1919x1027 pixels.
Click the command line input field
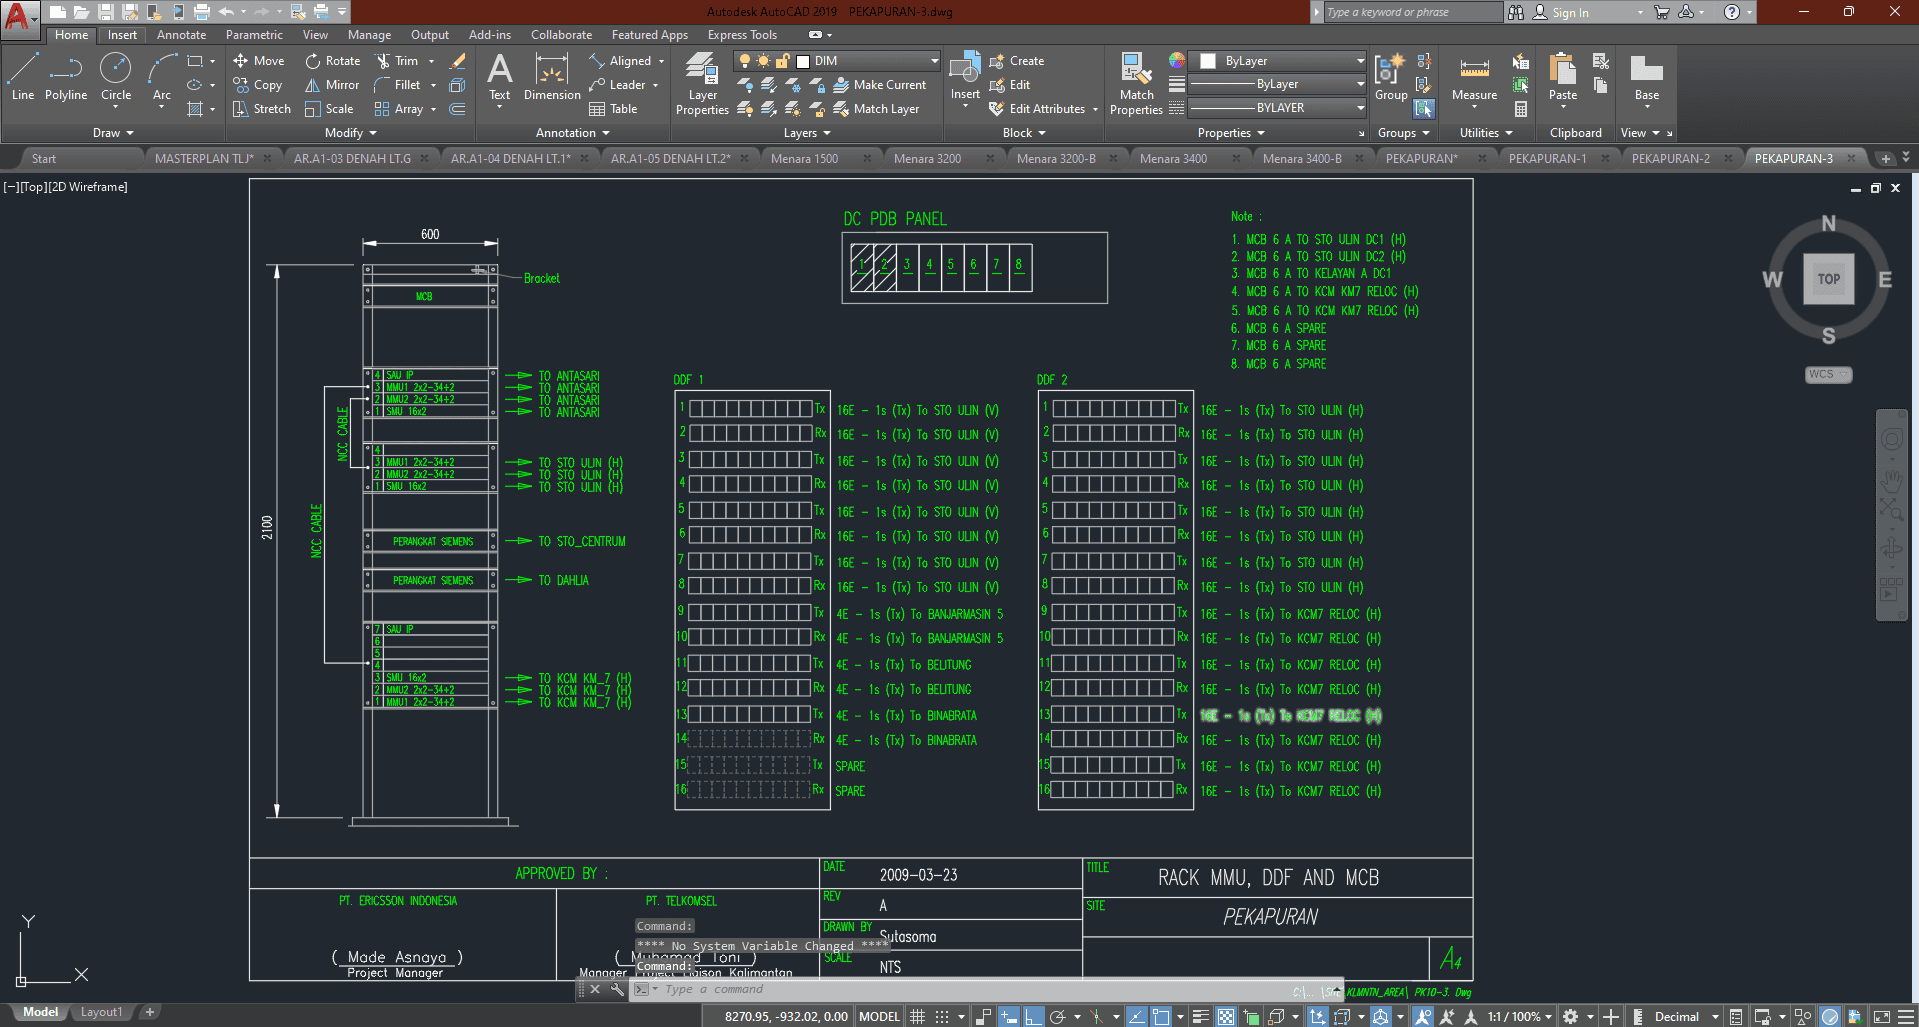pos(900,989)
